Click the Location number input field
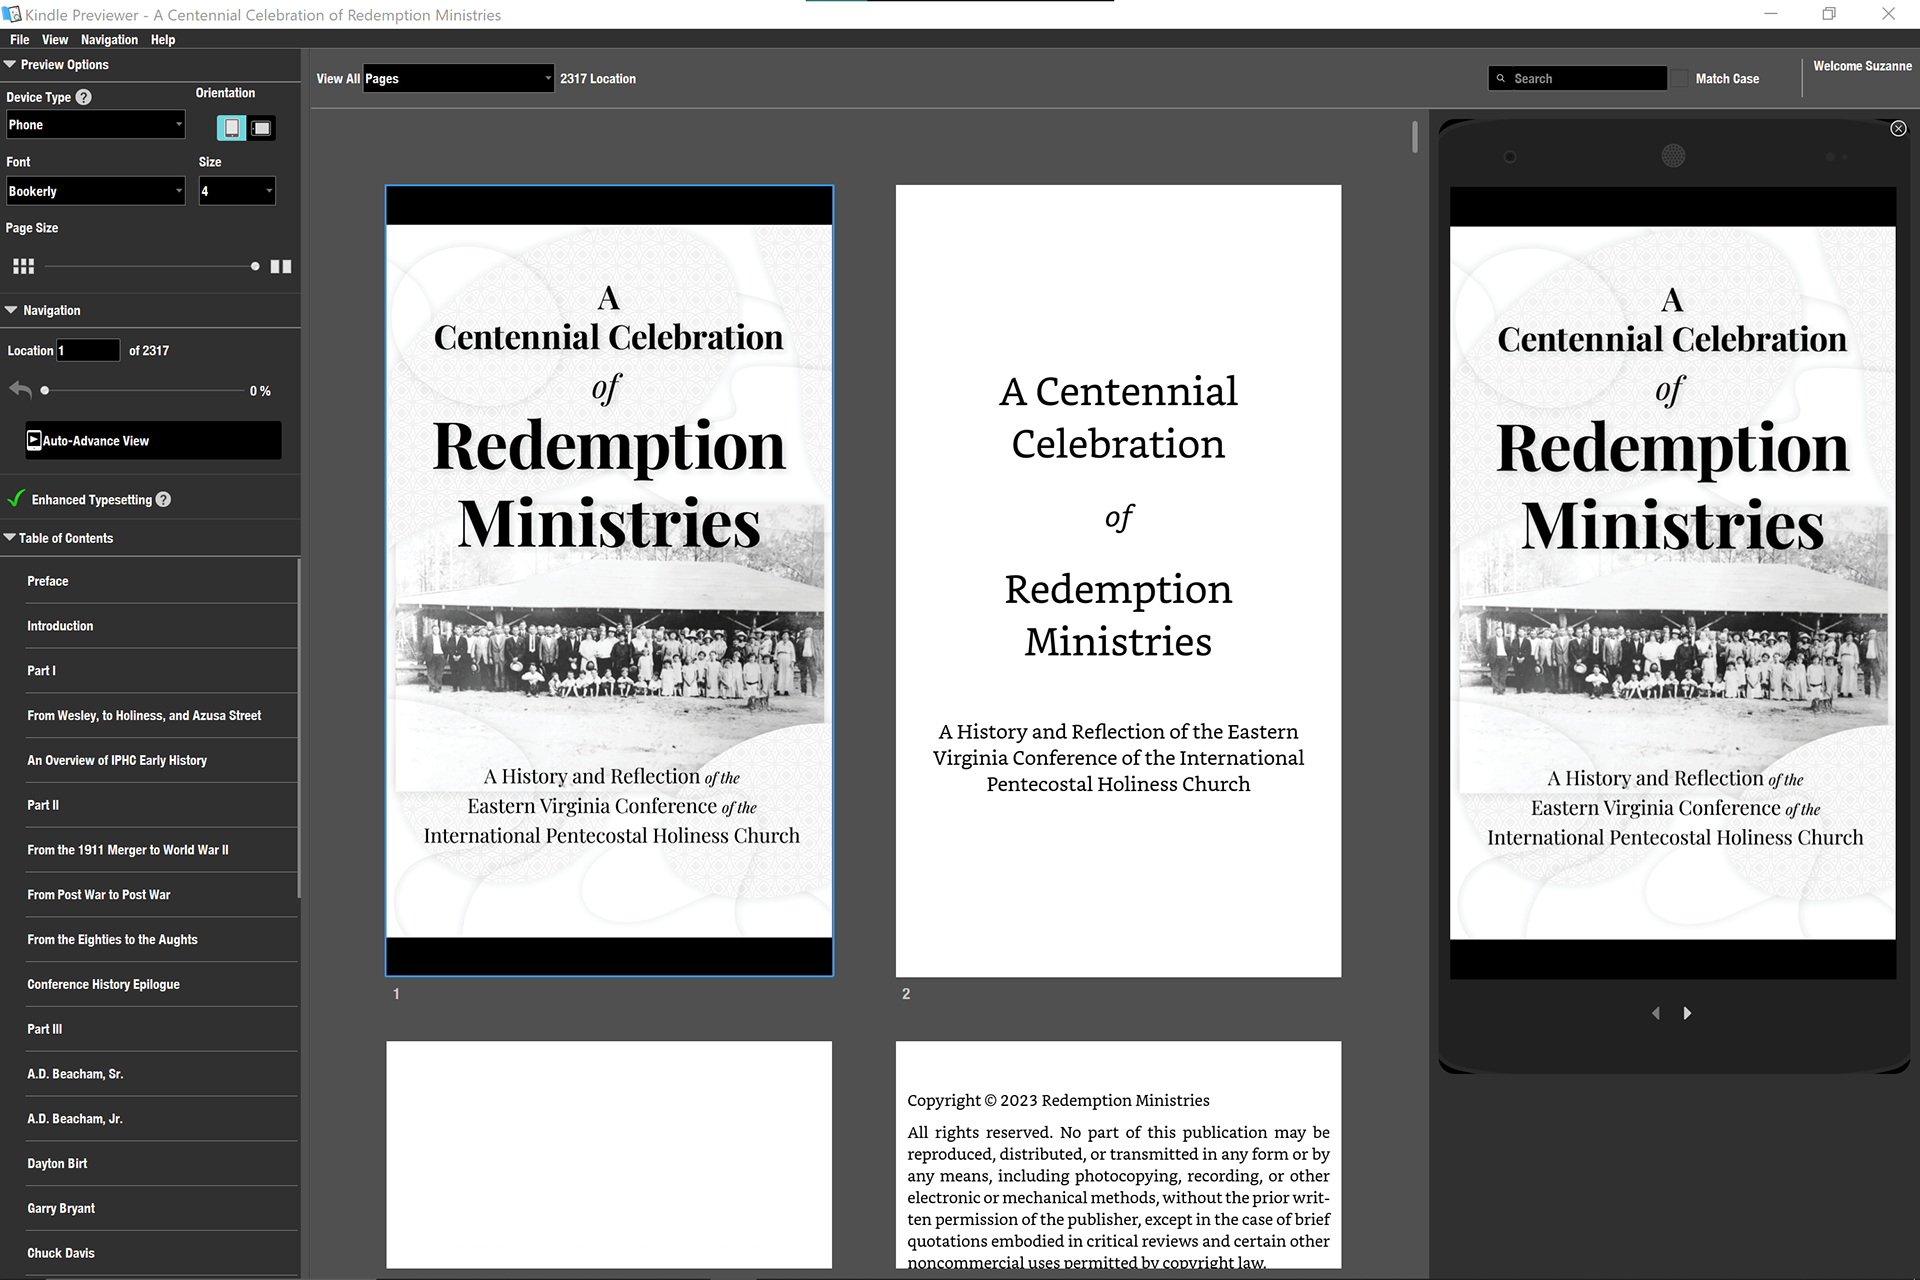The height and width of the screenshot is (1280, 1920). point(88,350)
